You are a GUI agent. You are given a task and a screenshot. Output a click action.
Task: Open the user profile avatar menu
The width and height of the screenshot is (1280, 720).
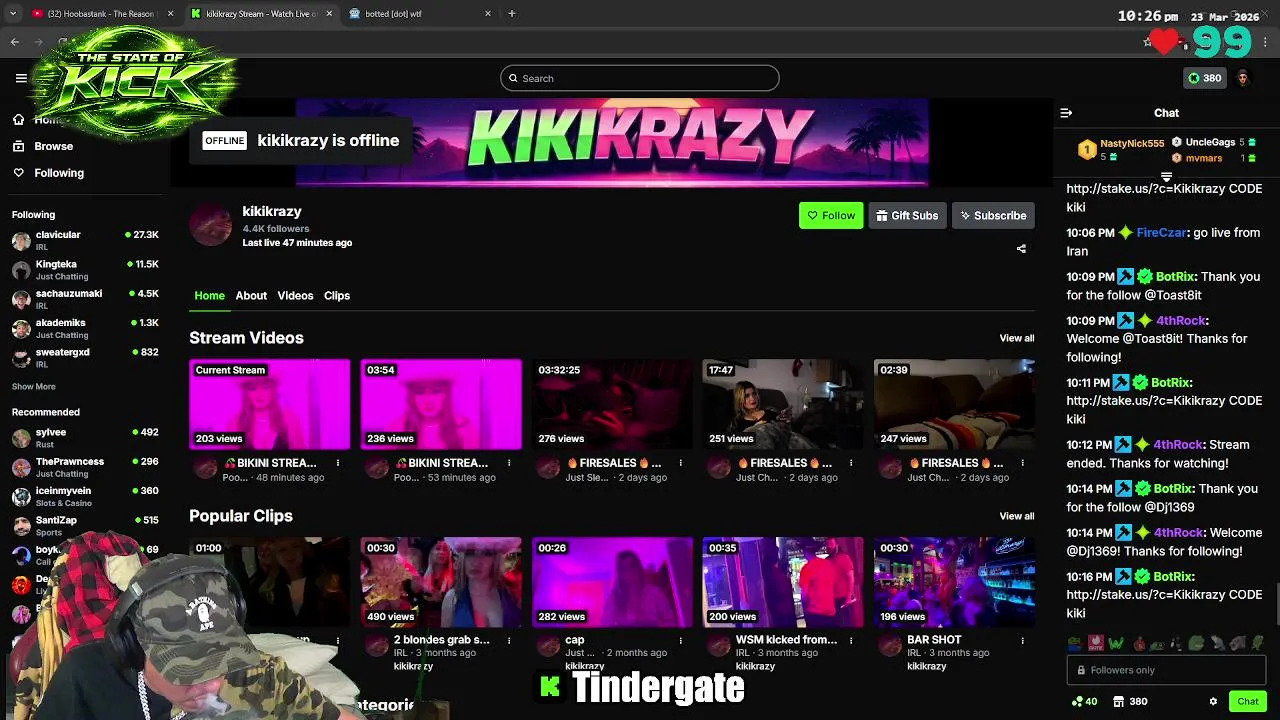click(x=1243, y=78)
